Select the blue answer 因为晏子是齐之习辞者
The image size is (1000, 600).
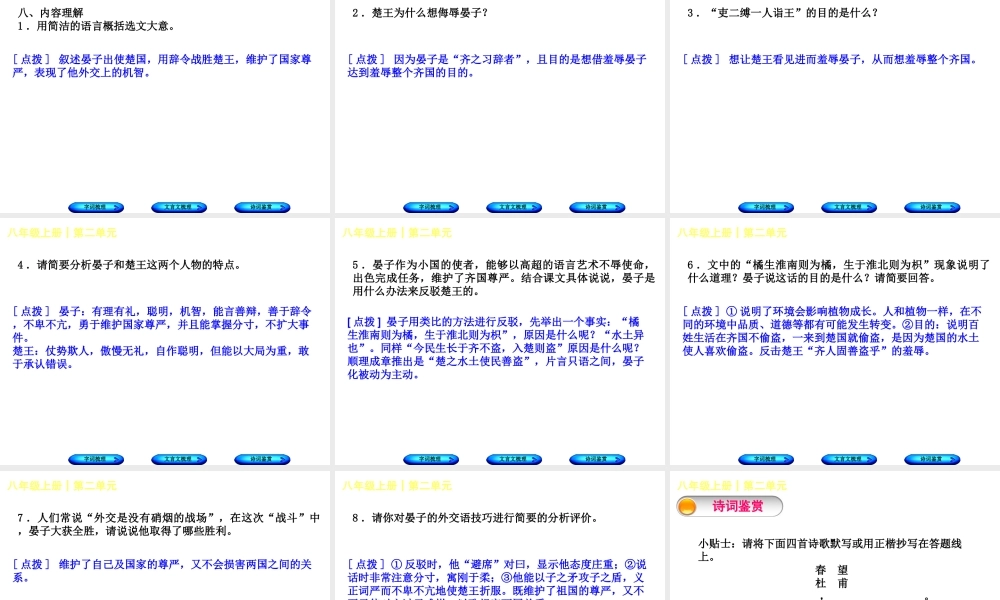tap(497, 66)
